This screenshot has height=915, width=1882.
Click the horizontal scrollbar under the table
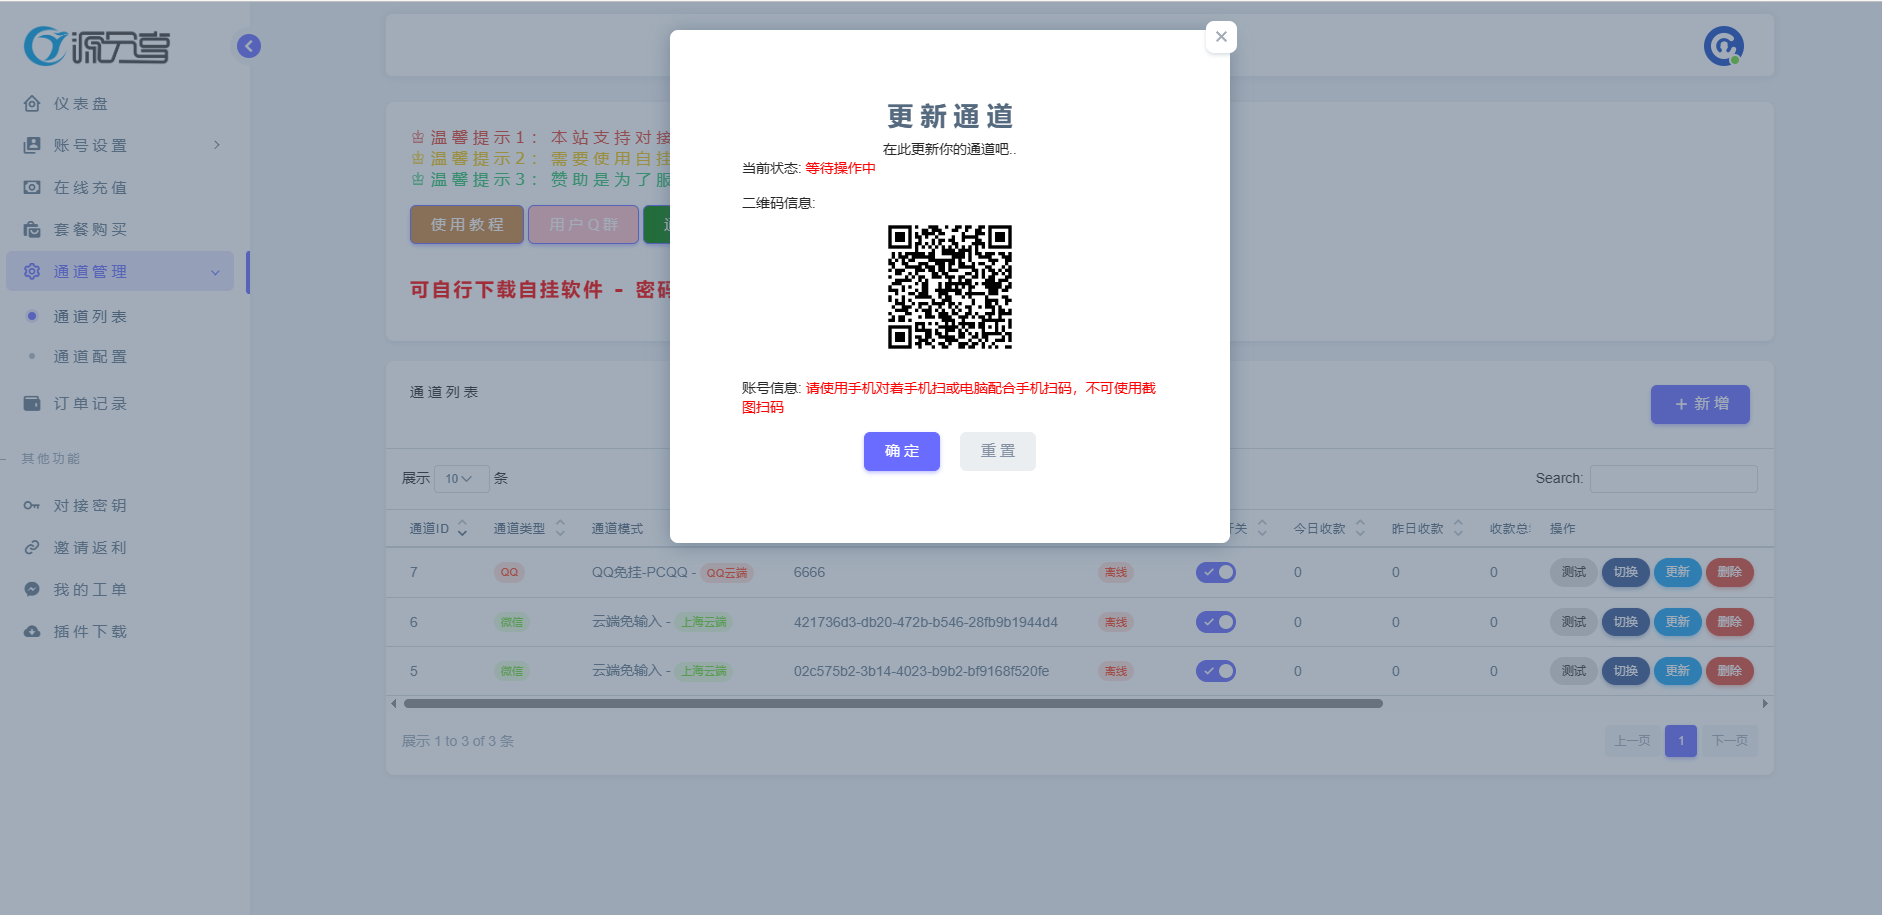pyautogui.click(x=892, y=704)
